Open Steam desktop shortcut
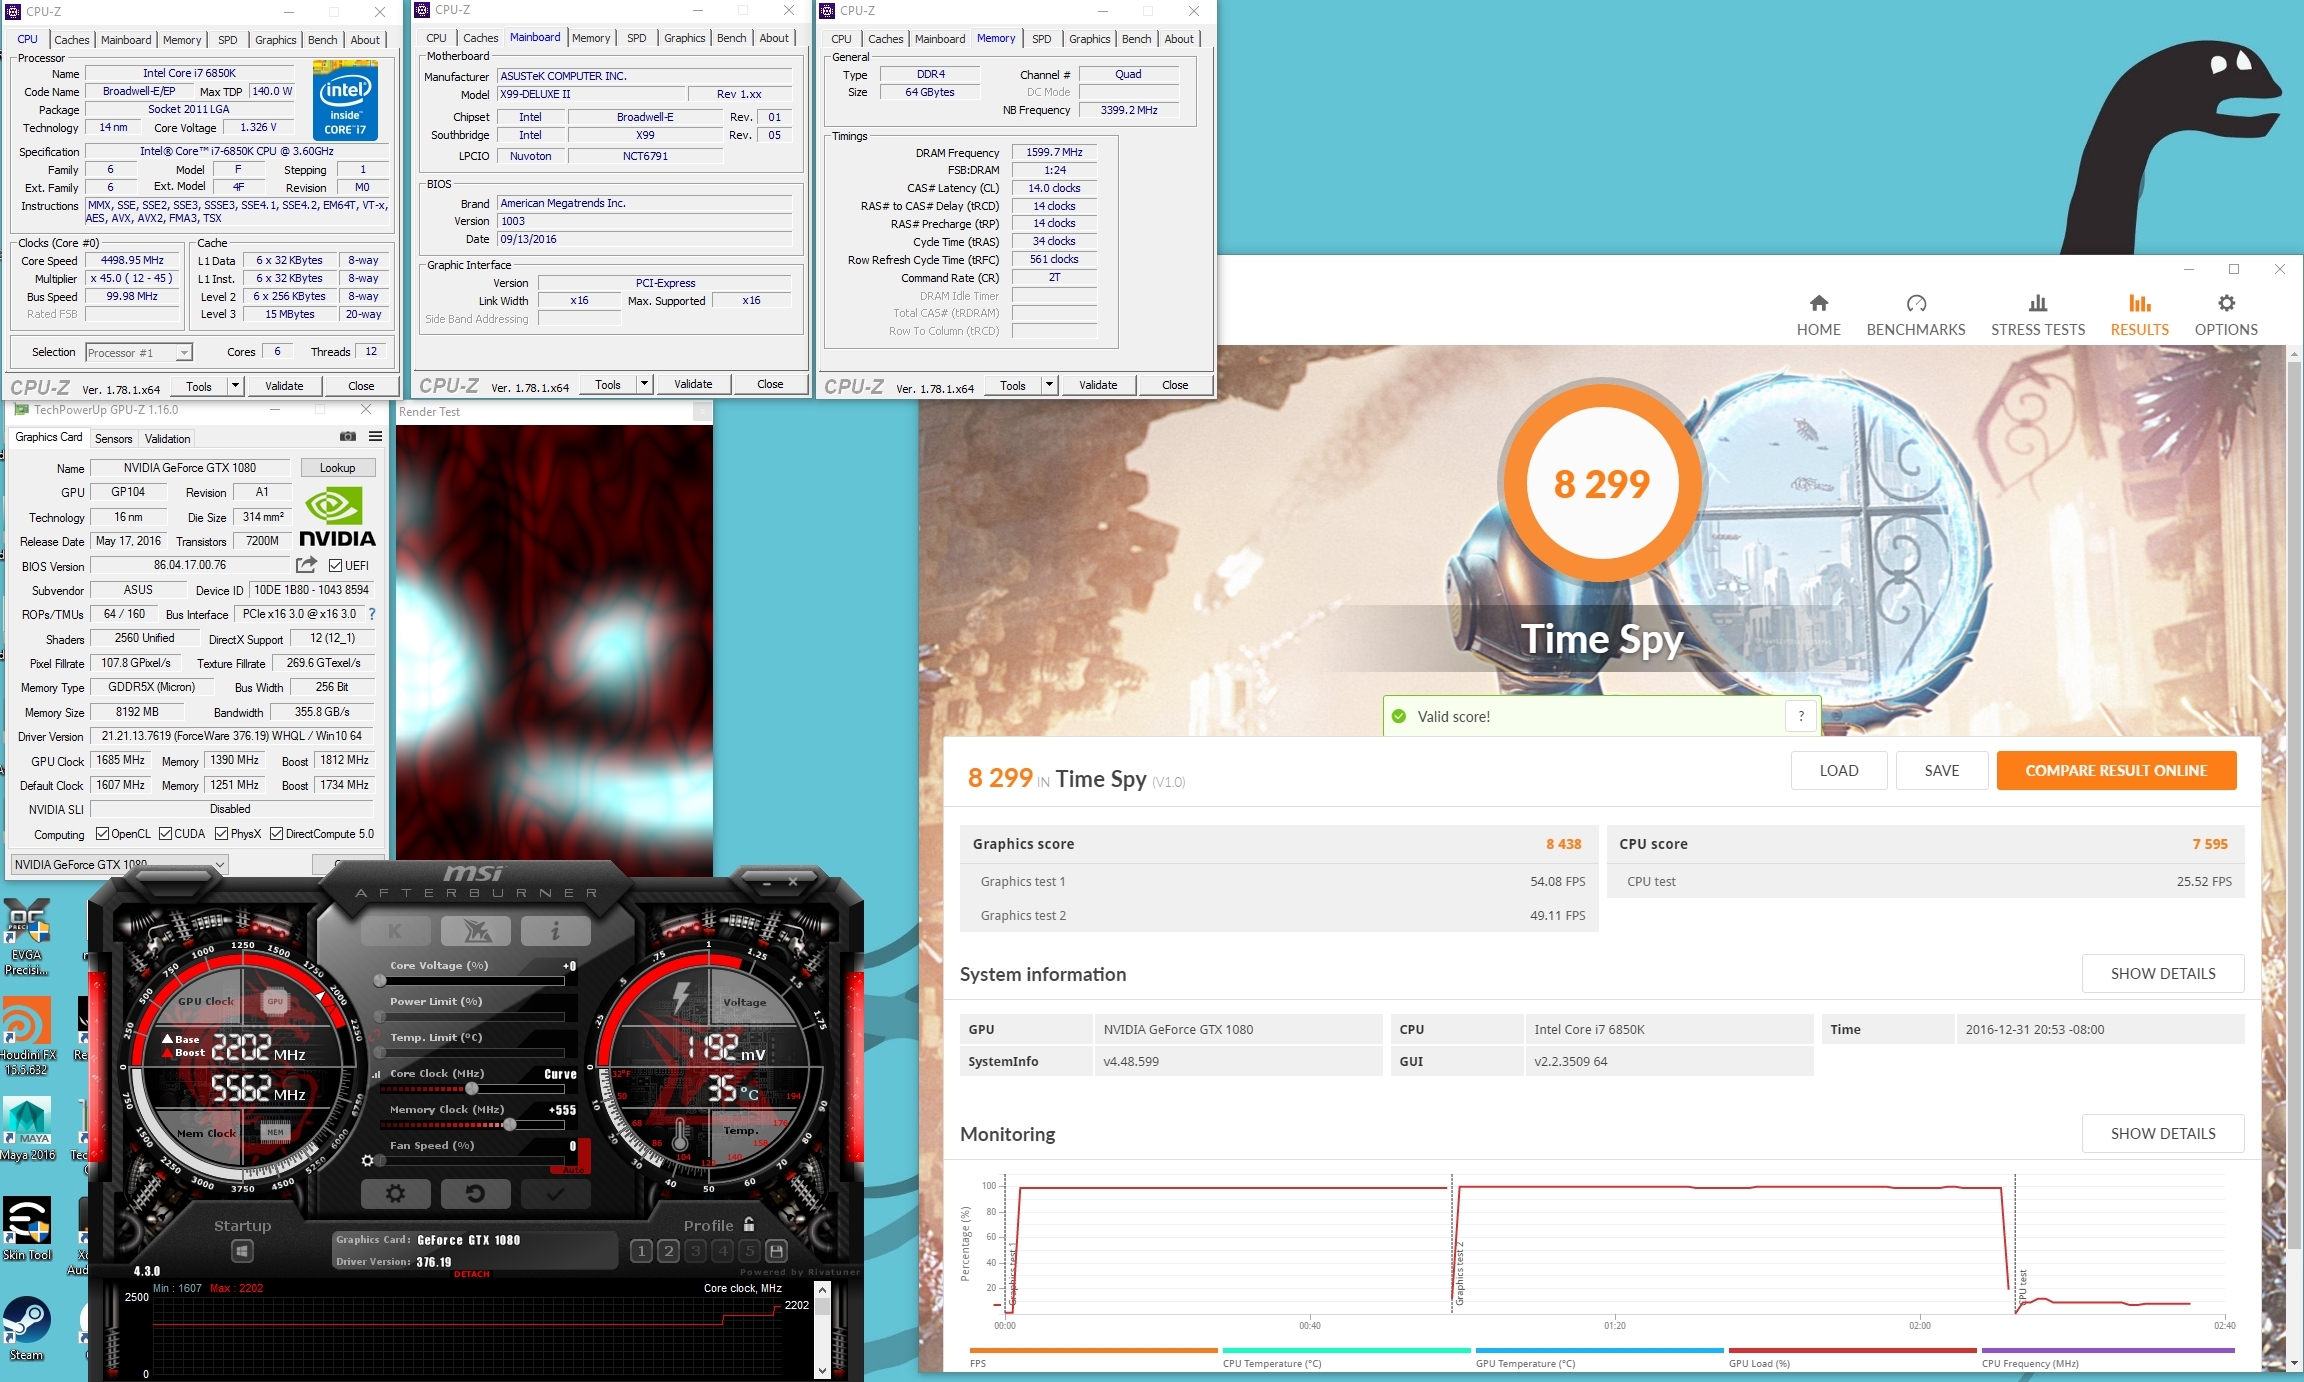This screenshot has height=1382, width=2304. (27, 1328)
